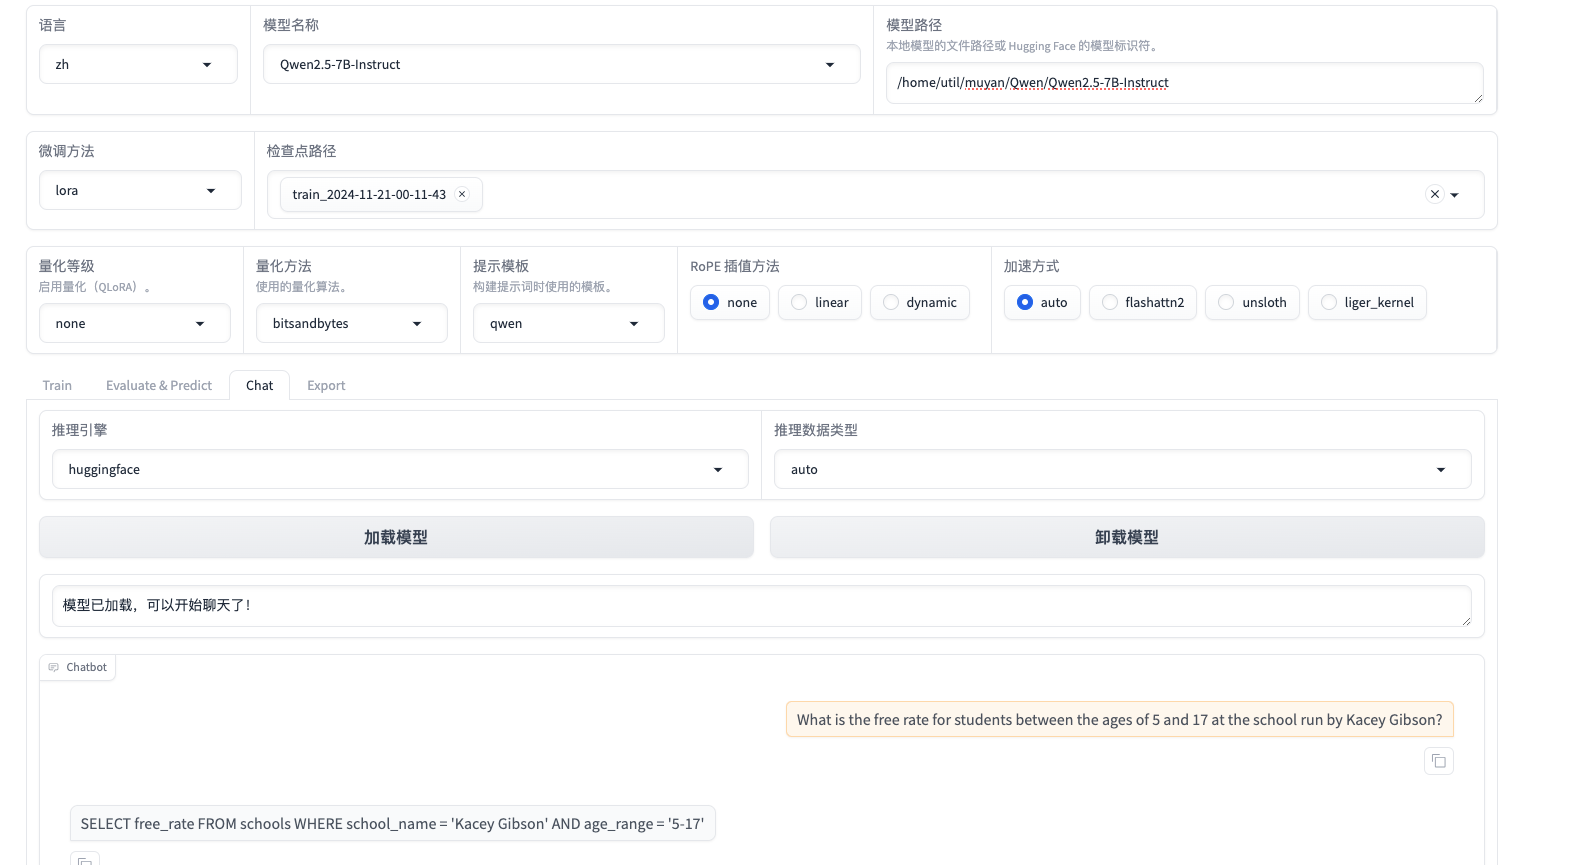The height and width of the screenshot is (865, 1578).
Task: Select the linear RoPE interpolation option
Action: [x=799, y=302]
